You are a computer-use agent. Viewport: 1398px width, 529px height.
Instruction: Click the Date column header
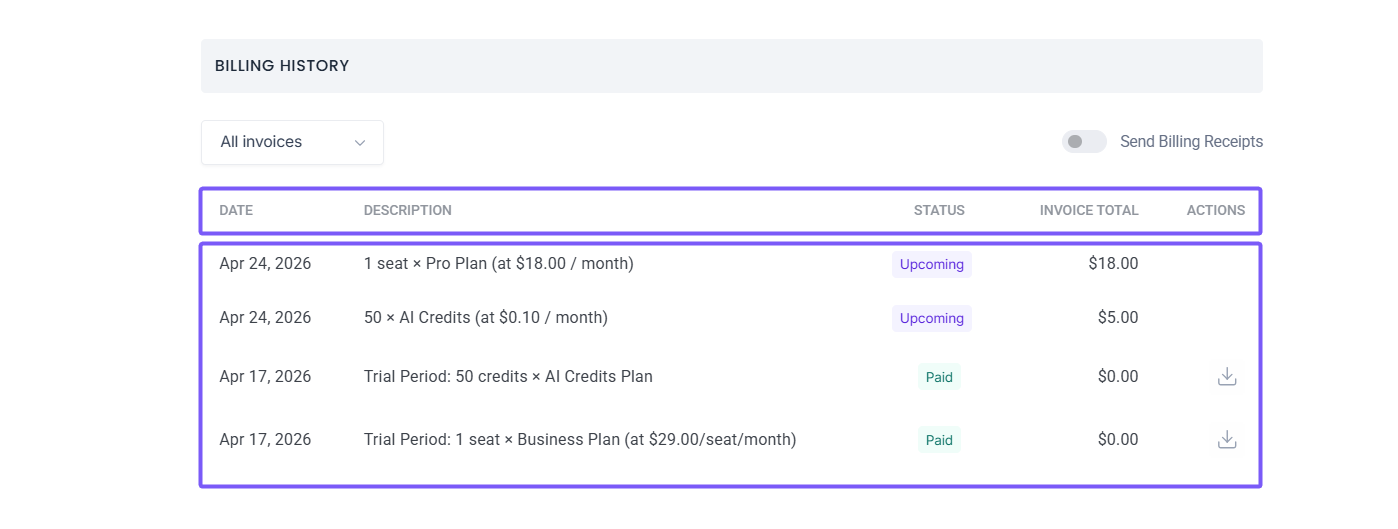236,211
